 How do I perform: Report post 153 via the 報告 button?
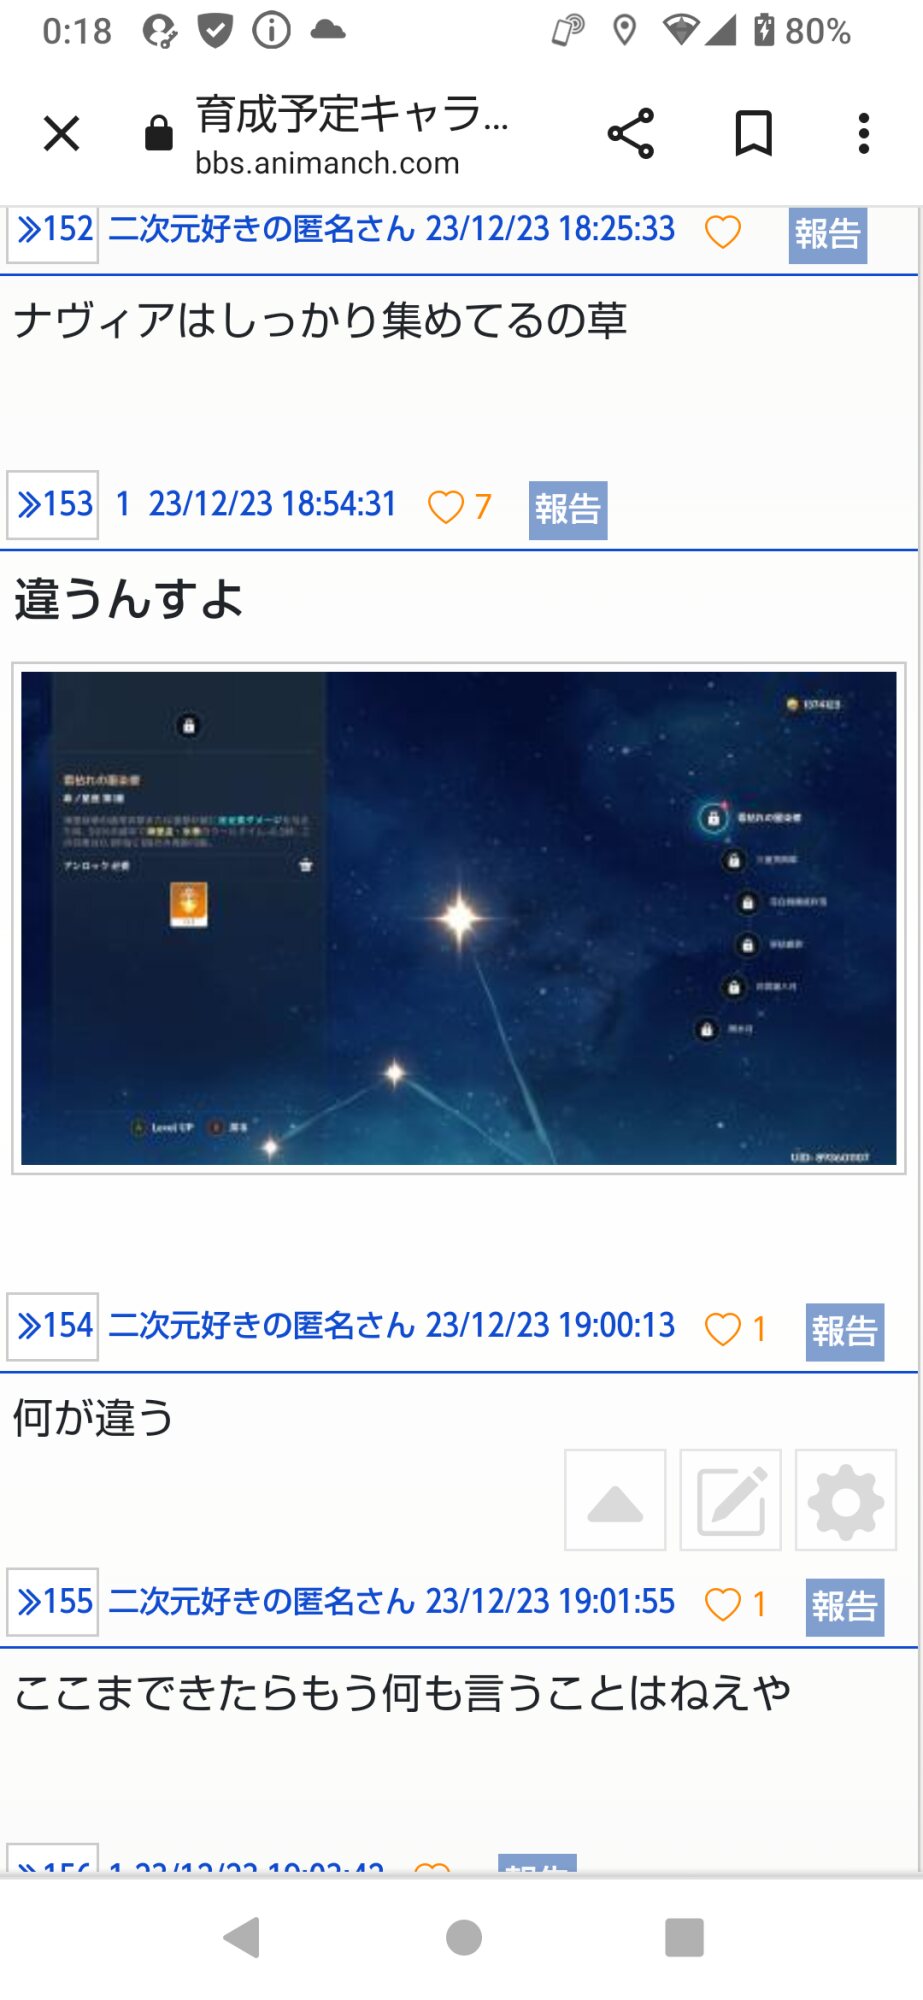(x=568, y=510)
